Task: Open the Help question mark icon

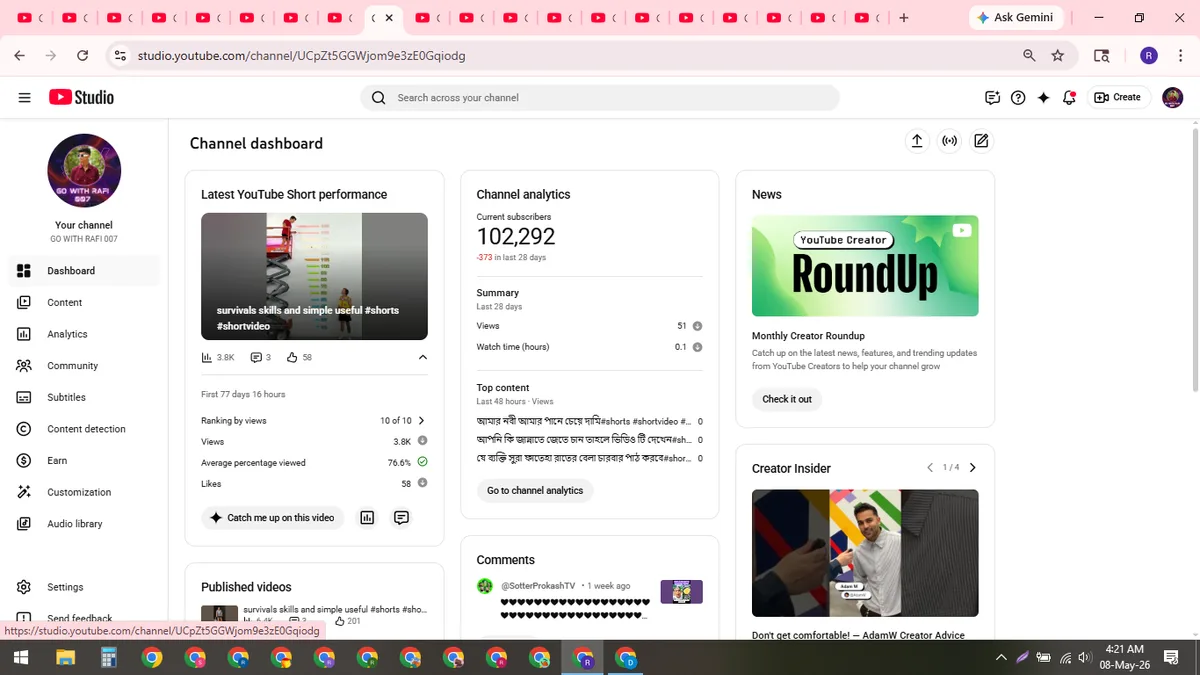Action: [1018, 97]
